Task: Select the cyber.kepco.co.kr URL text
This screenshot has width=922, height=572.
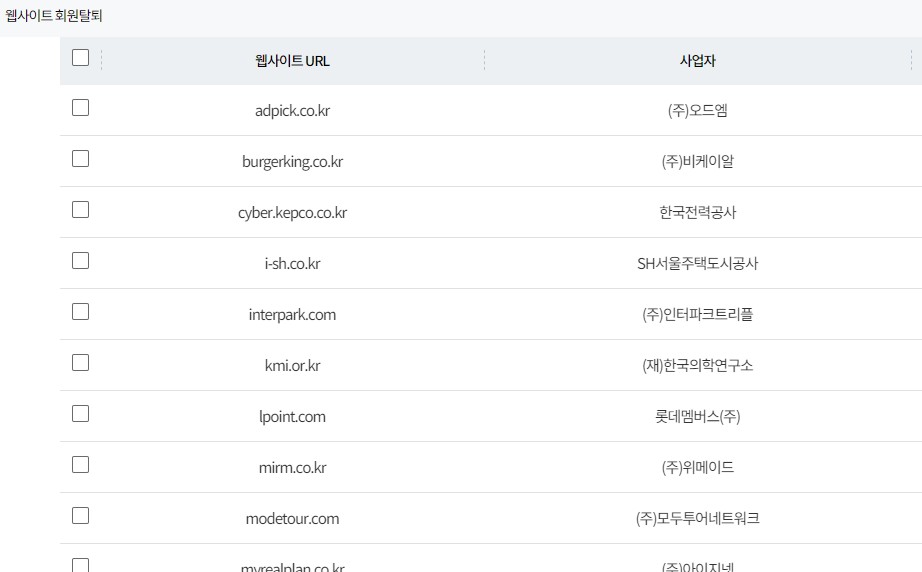Action: (x=292, y=213)
